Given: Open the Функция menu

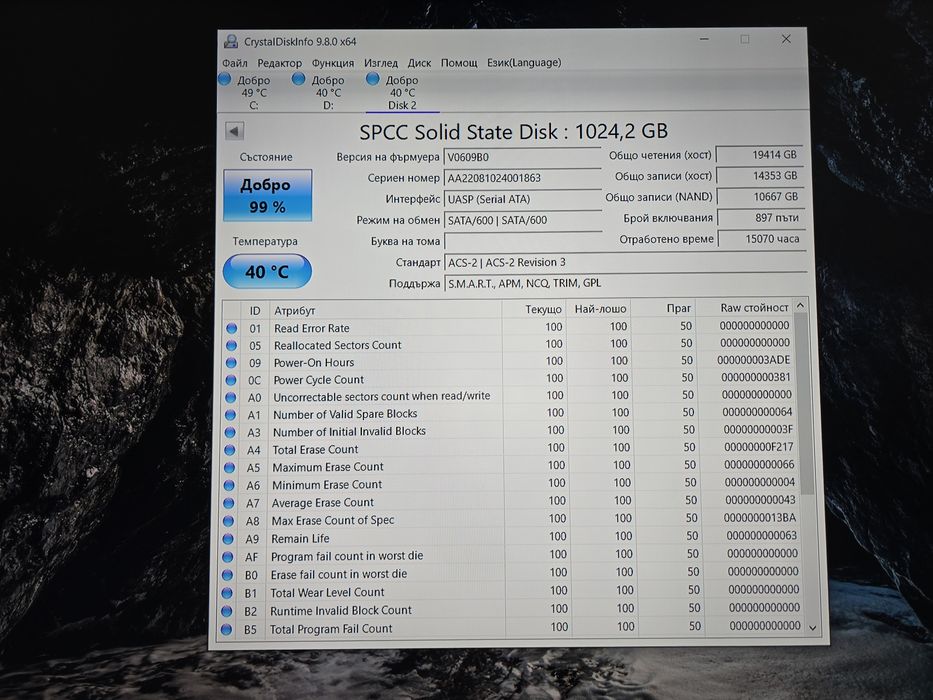Looking at the screenshot, I should [x=333, y=63].
